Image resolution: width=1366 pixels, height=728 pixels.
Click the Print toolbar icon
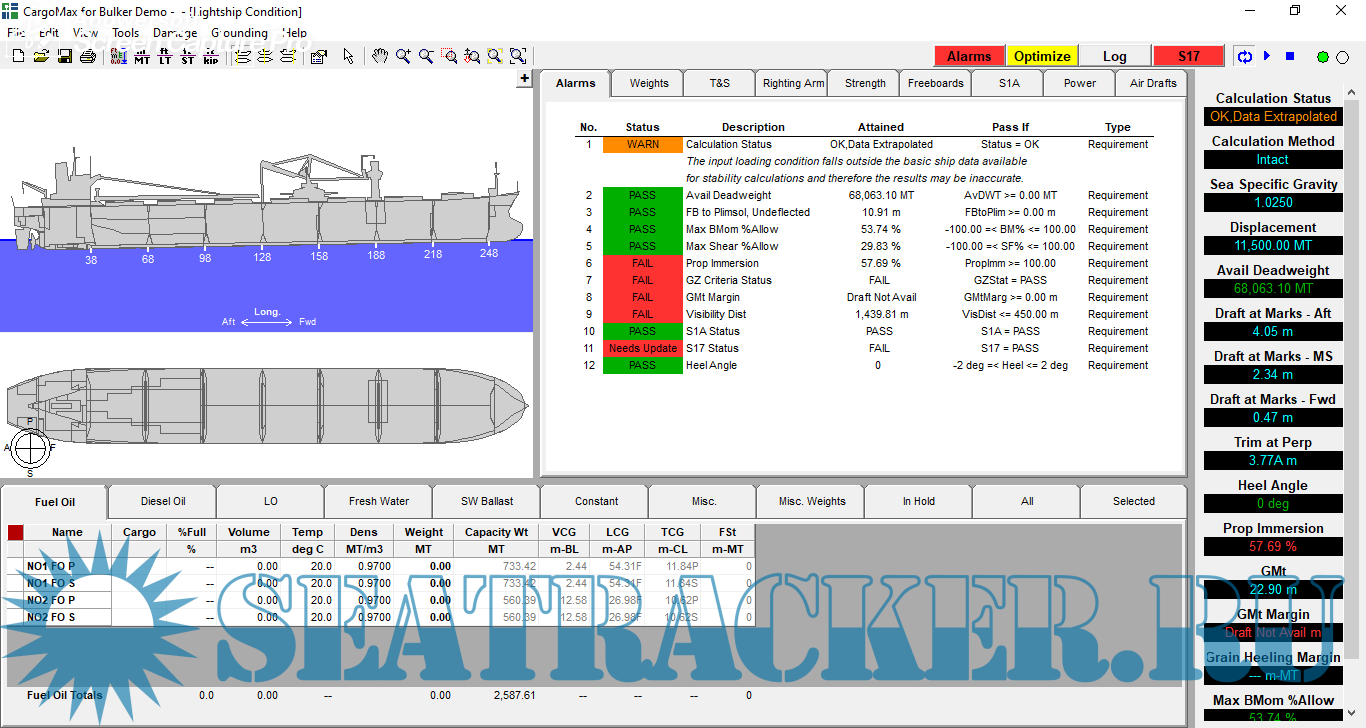coord(88,57)
